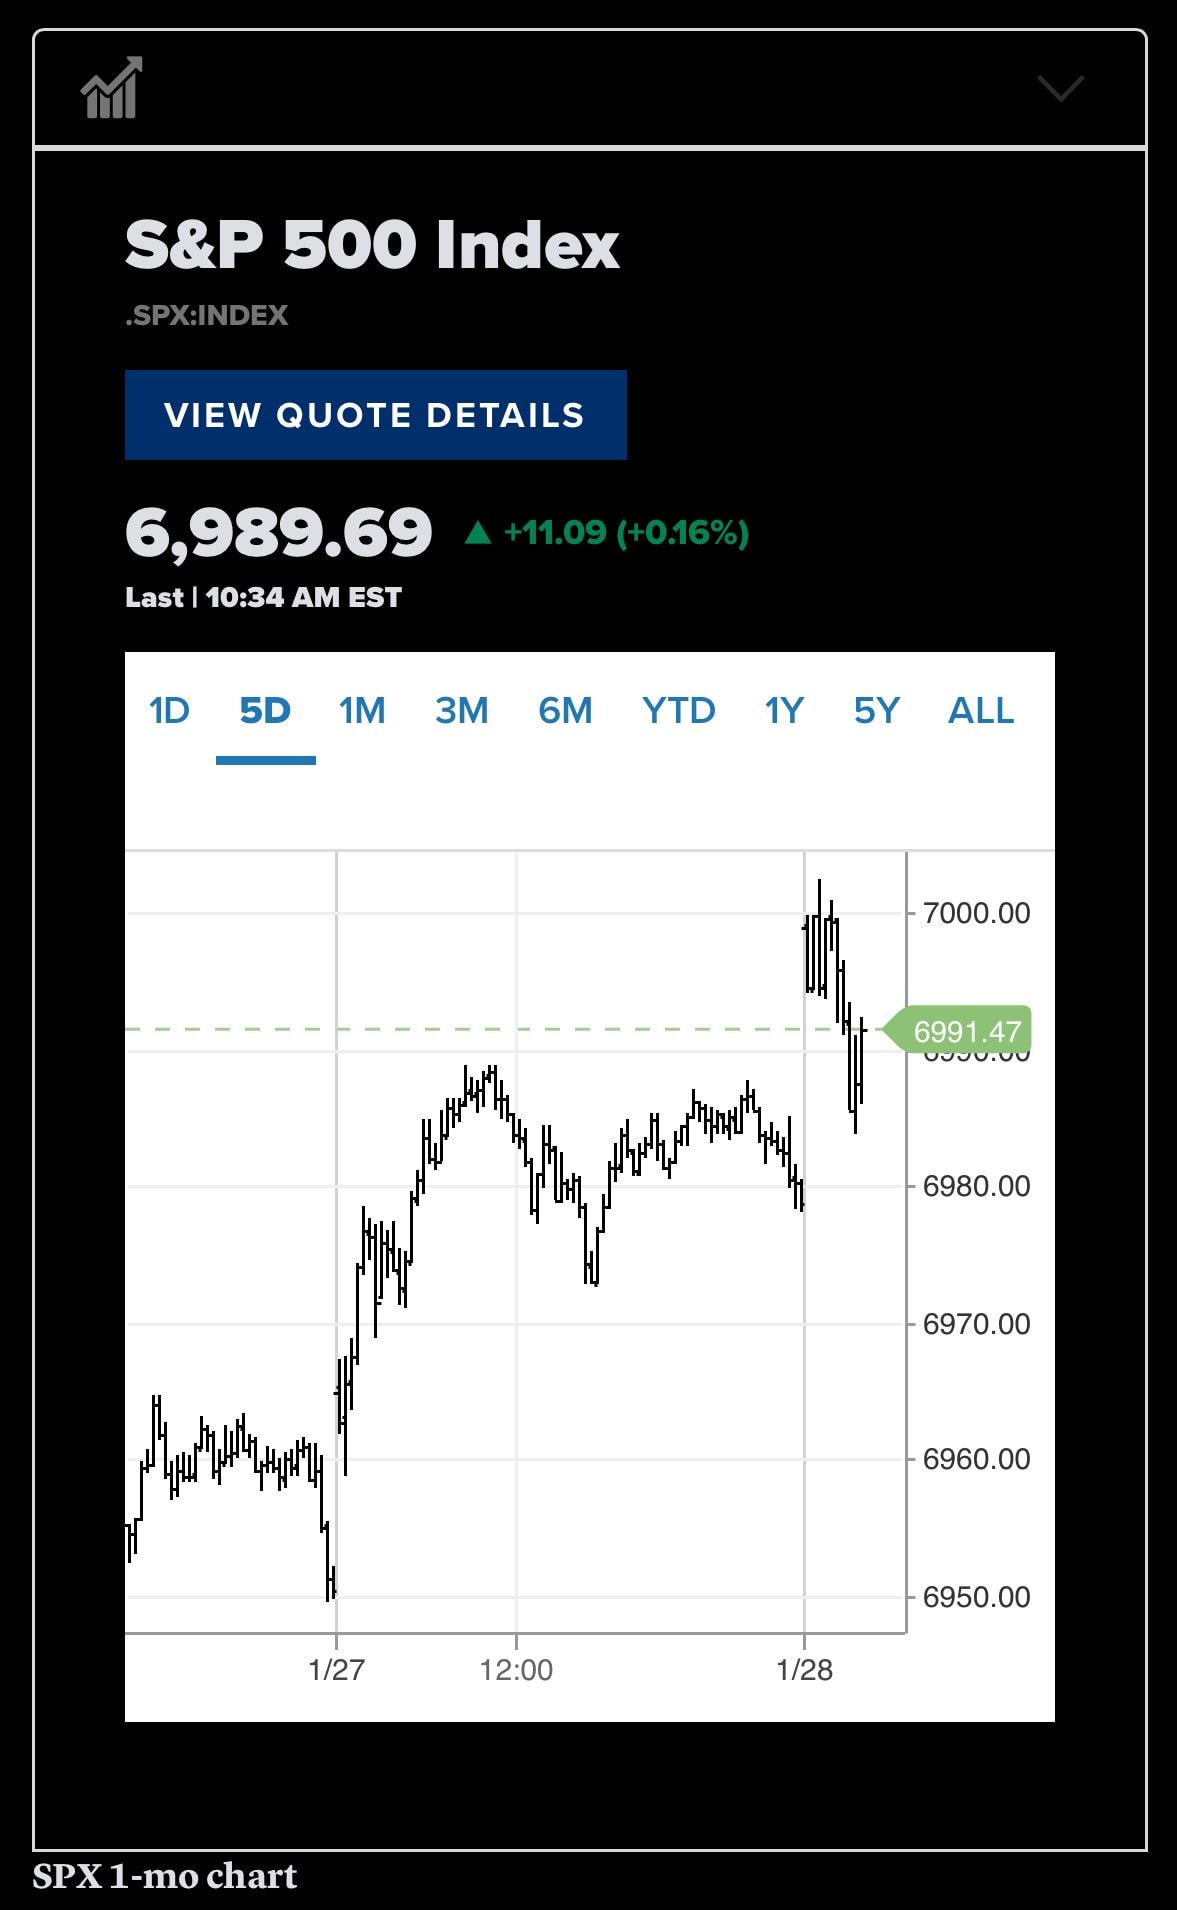Switch to the 1M chart range
1177x1910 pixels.
click(x=362, y=711)
